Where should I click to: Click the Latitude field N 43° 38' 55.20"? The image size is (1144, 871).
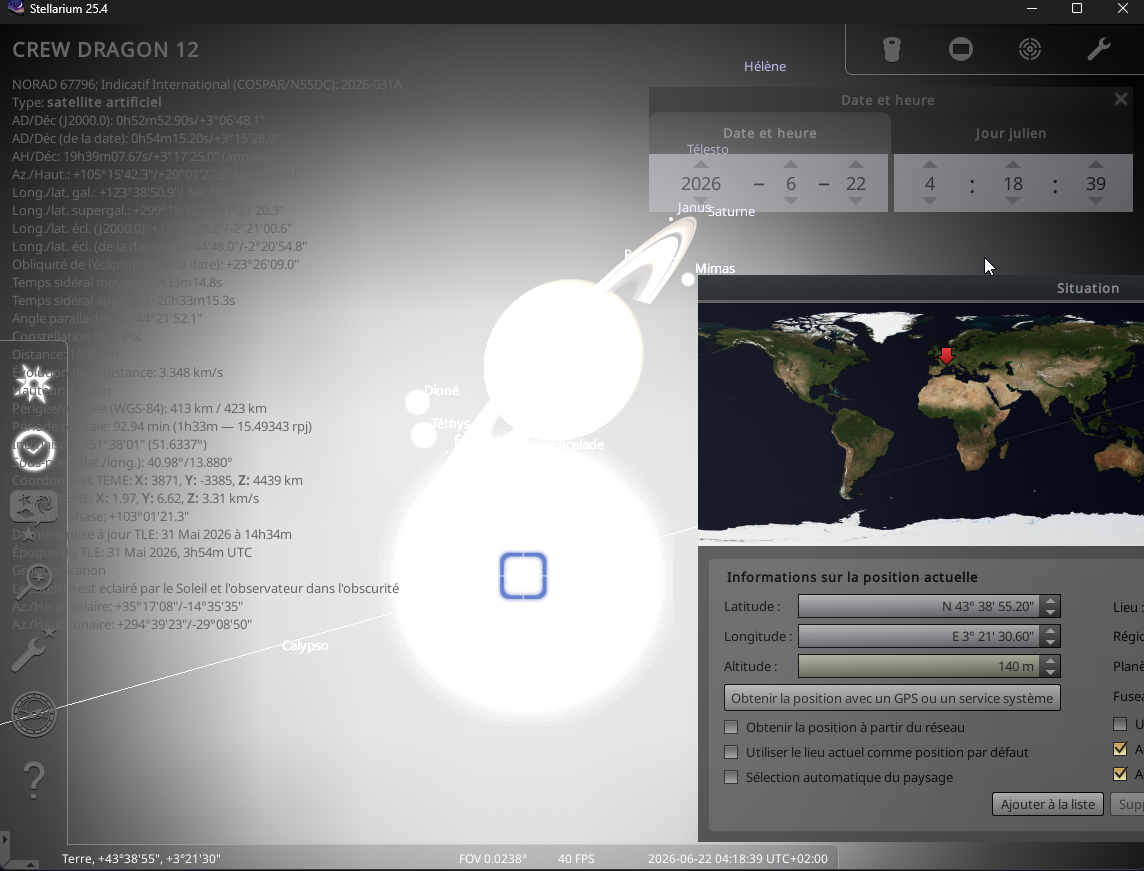(x=921, y=606)
